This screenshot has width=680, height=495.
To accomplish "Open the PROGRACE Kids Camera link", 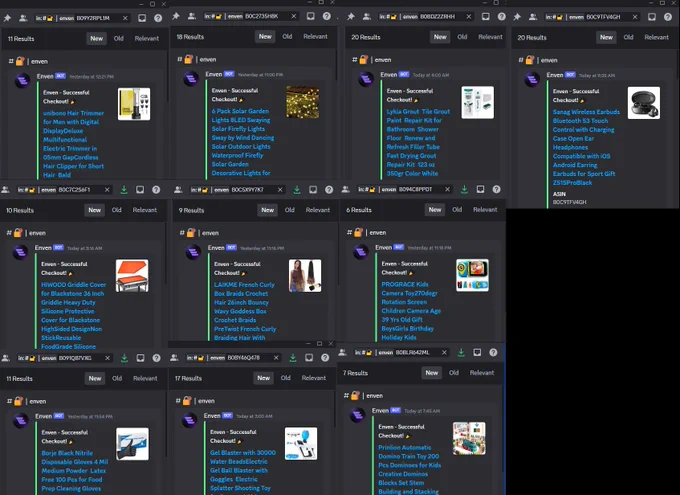I will [x=411, y=311].
